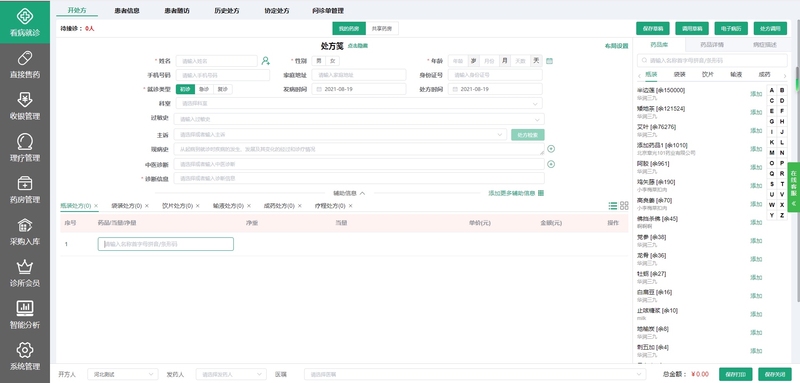Open 系统管理 settings in the sidebar

tap(24, 356)
